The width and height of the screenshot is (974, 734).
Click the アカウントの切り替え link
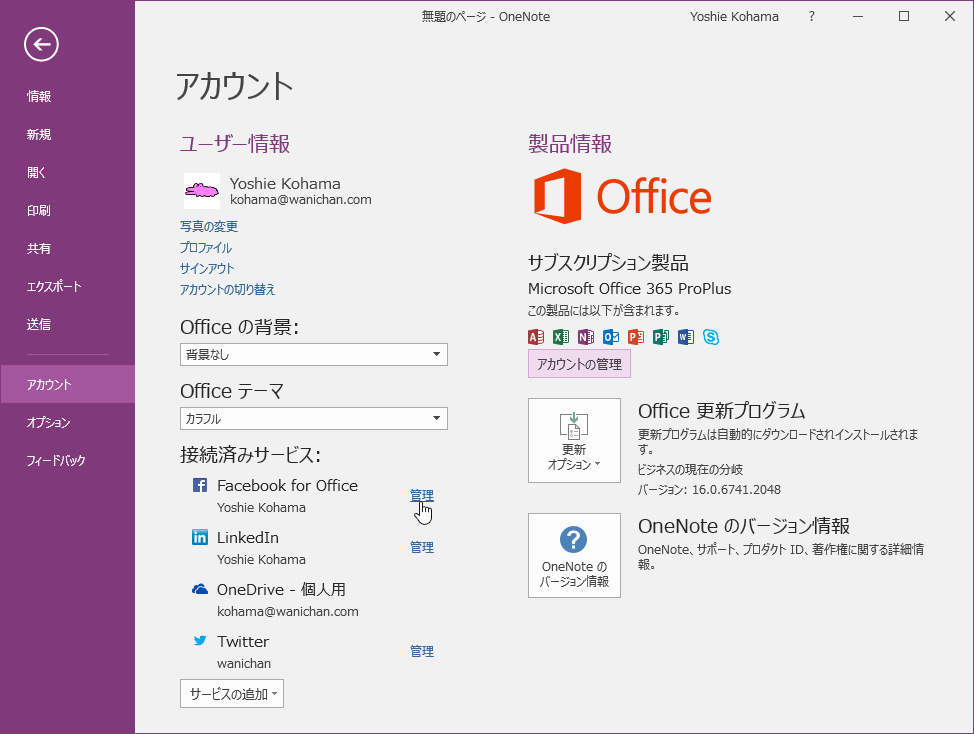[227, 289]
